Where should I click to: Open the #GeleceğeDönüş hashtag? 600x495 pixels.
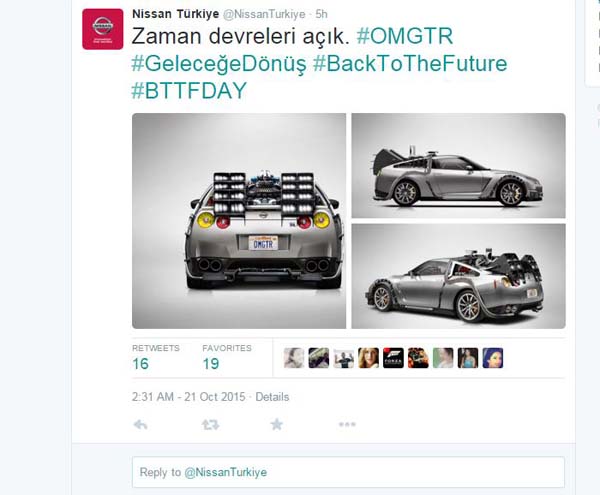[x=219, y=64]
